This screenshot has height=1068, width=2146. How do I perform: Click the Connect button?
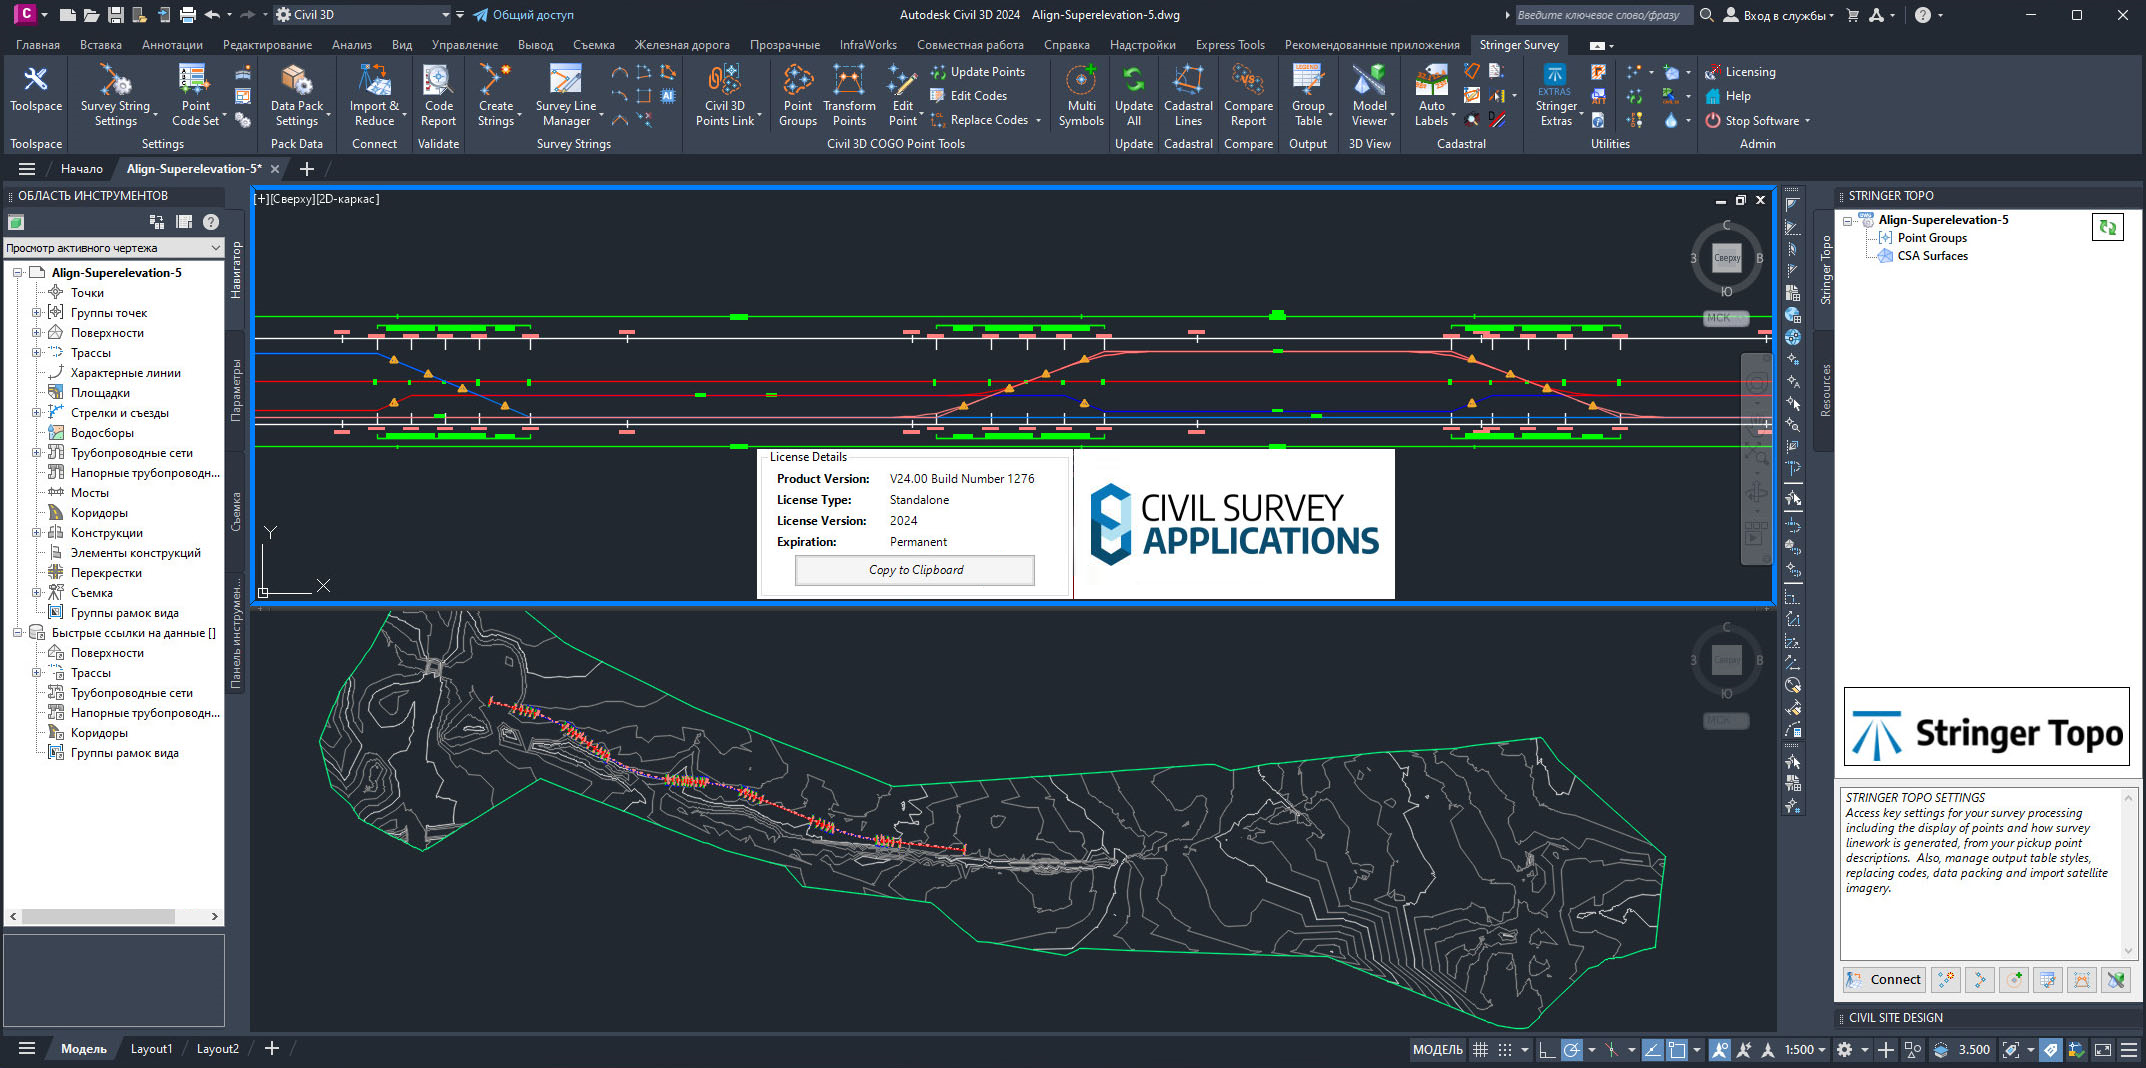(1883, 980)
